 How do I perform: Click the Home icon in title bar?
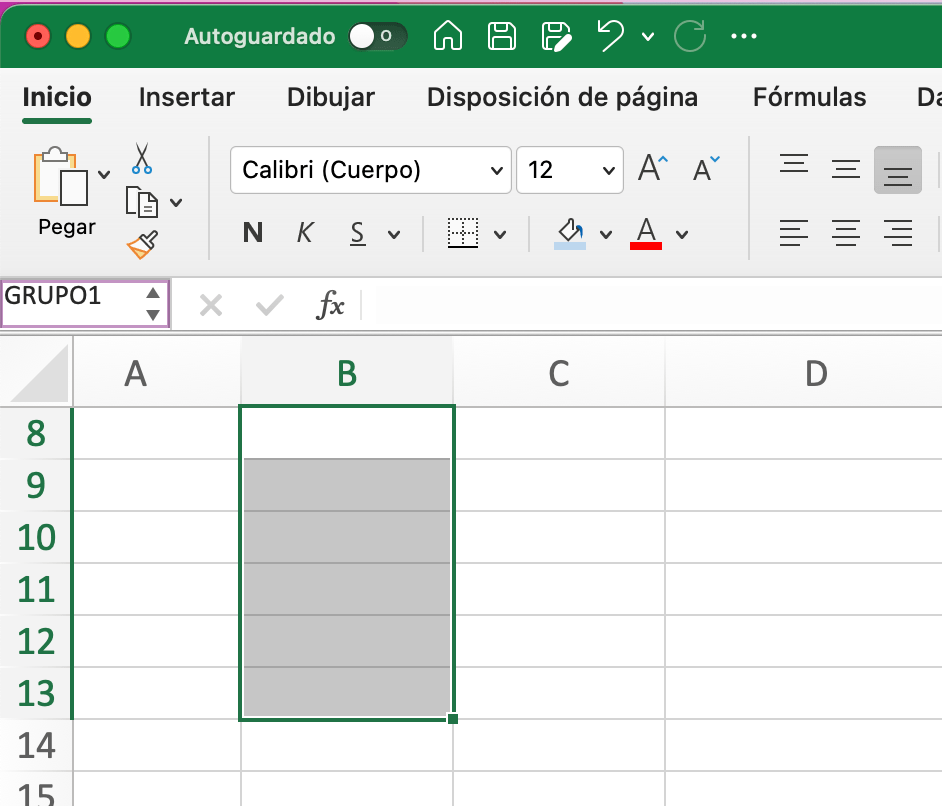[x=448, y=37]
